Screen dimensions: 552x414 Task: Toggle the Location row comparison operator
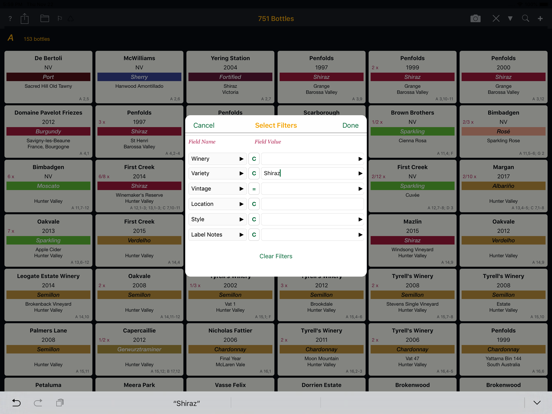coord(254,204)
